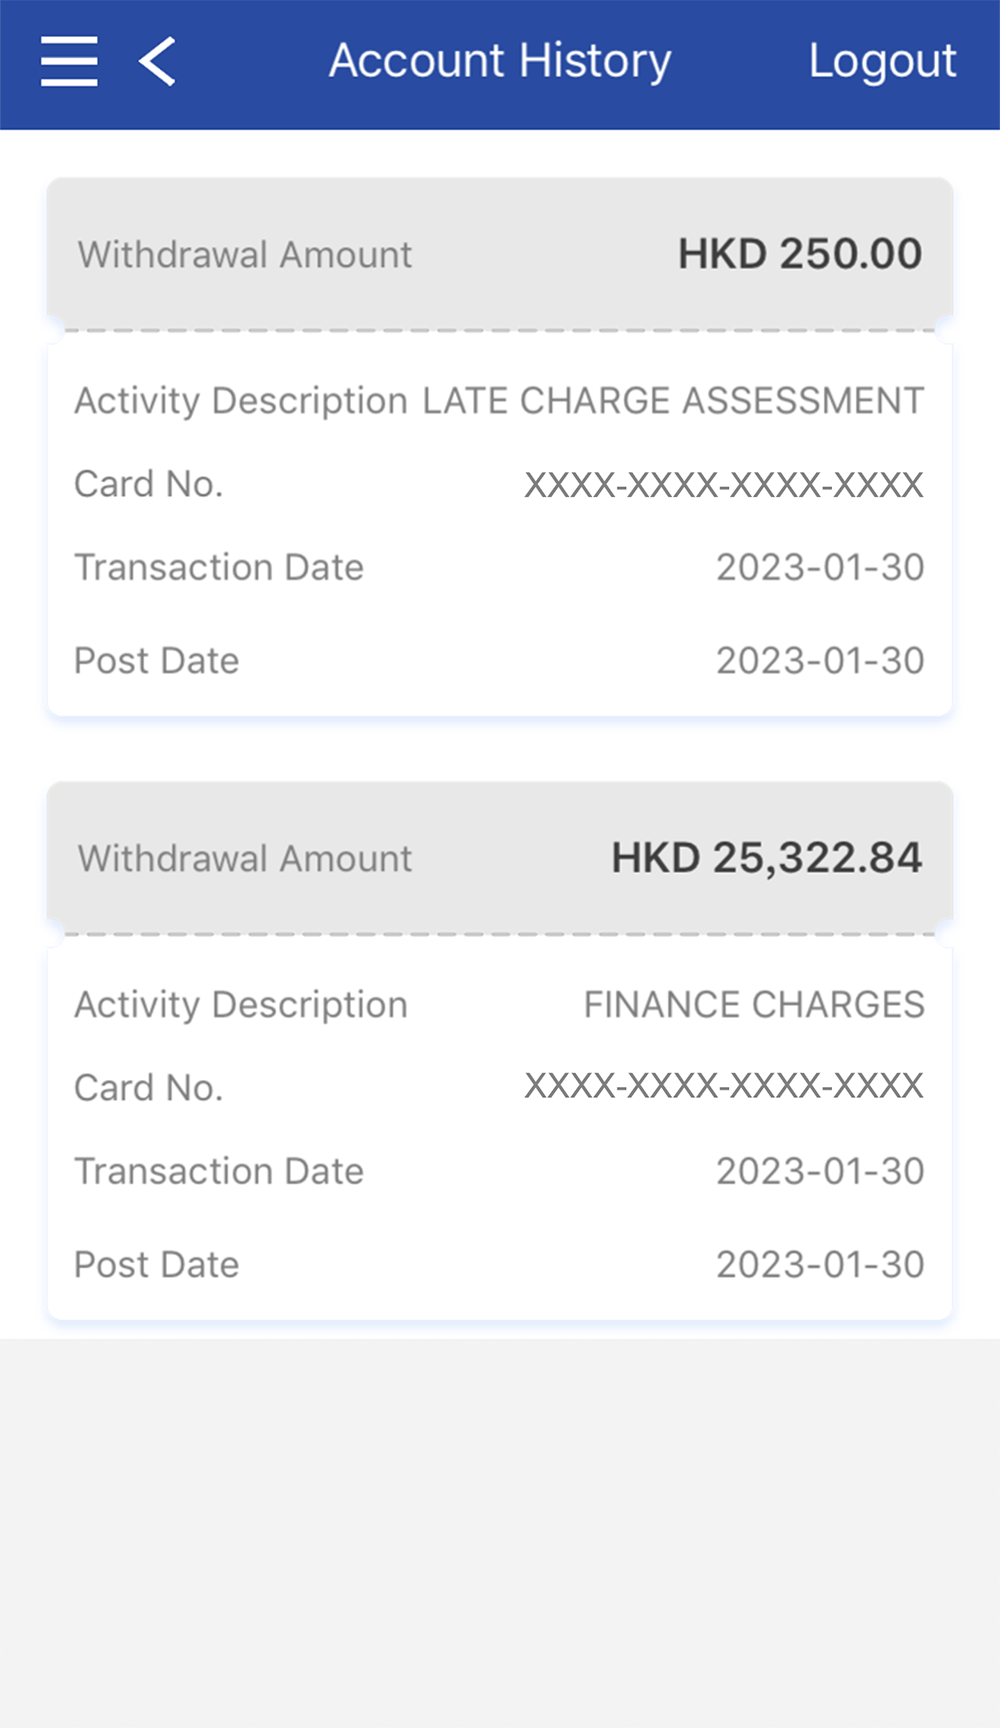This screenshot has width=1000, height=1728.
Task: Select the first card number XXXX-XXXX-XXXX-XXXX
Action: tap(723, 485)
